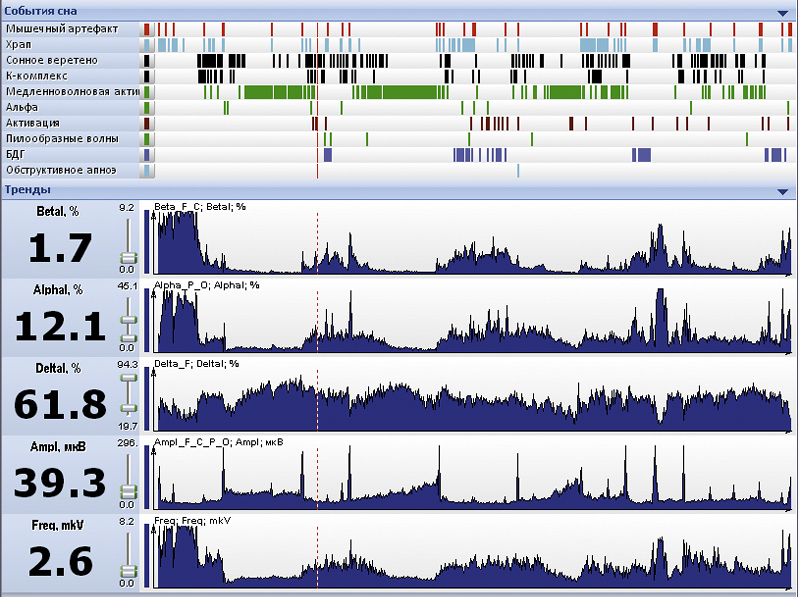
Task: Click the black К-комплекс color marker
Action: tap(147, 77)
